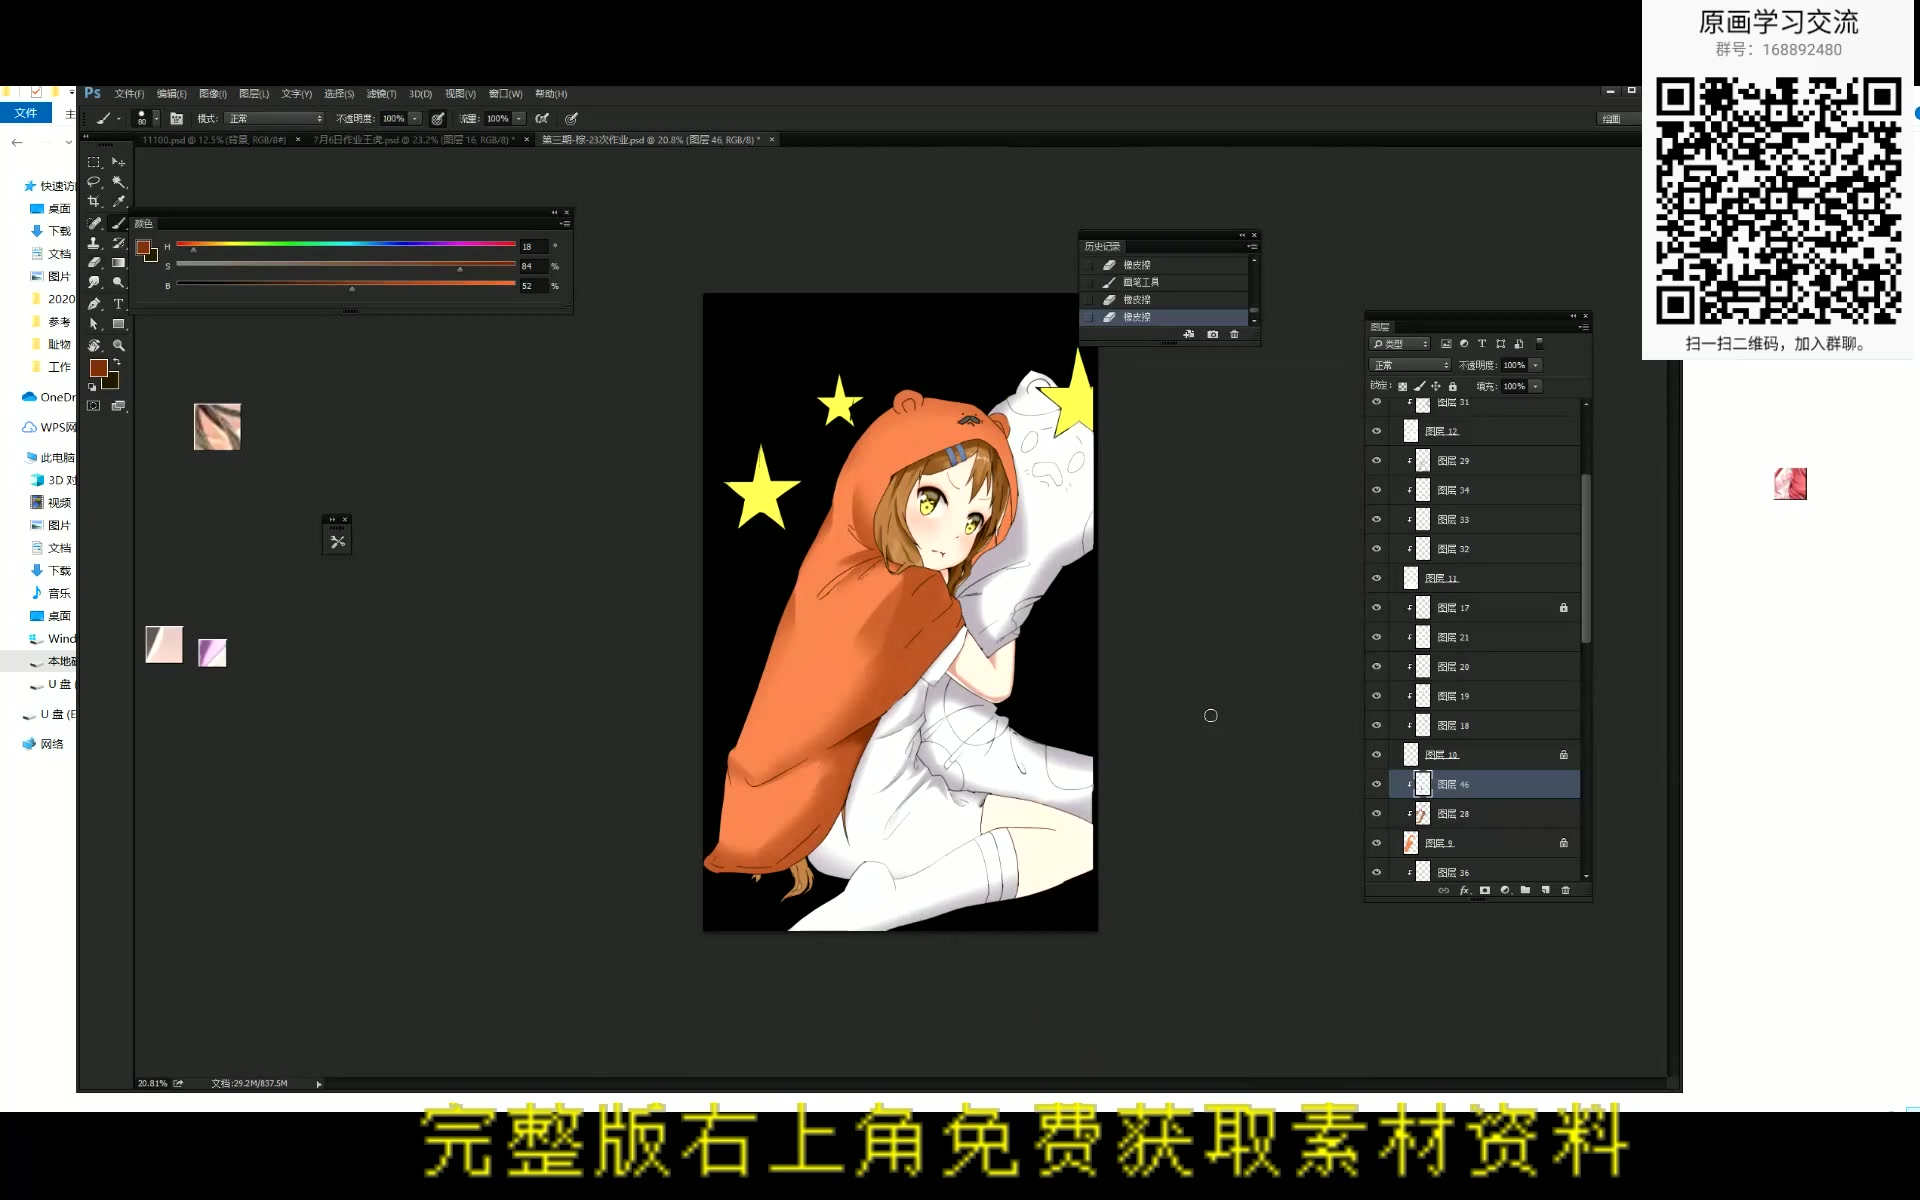
Task: Hide visibility of layer 图层 12
Action: pyautogui.click(x=1377, y=430)
